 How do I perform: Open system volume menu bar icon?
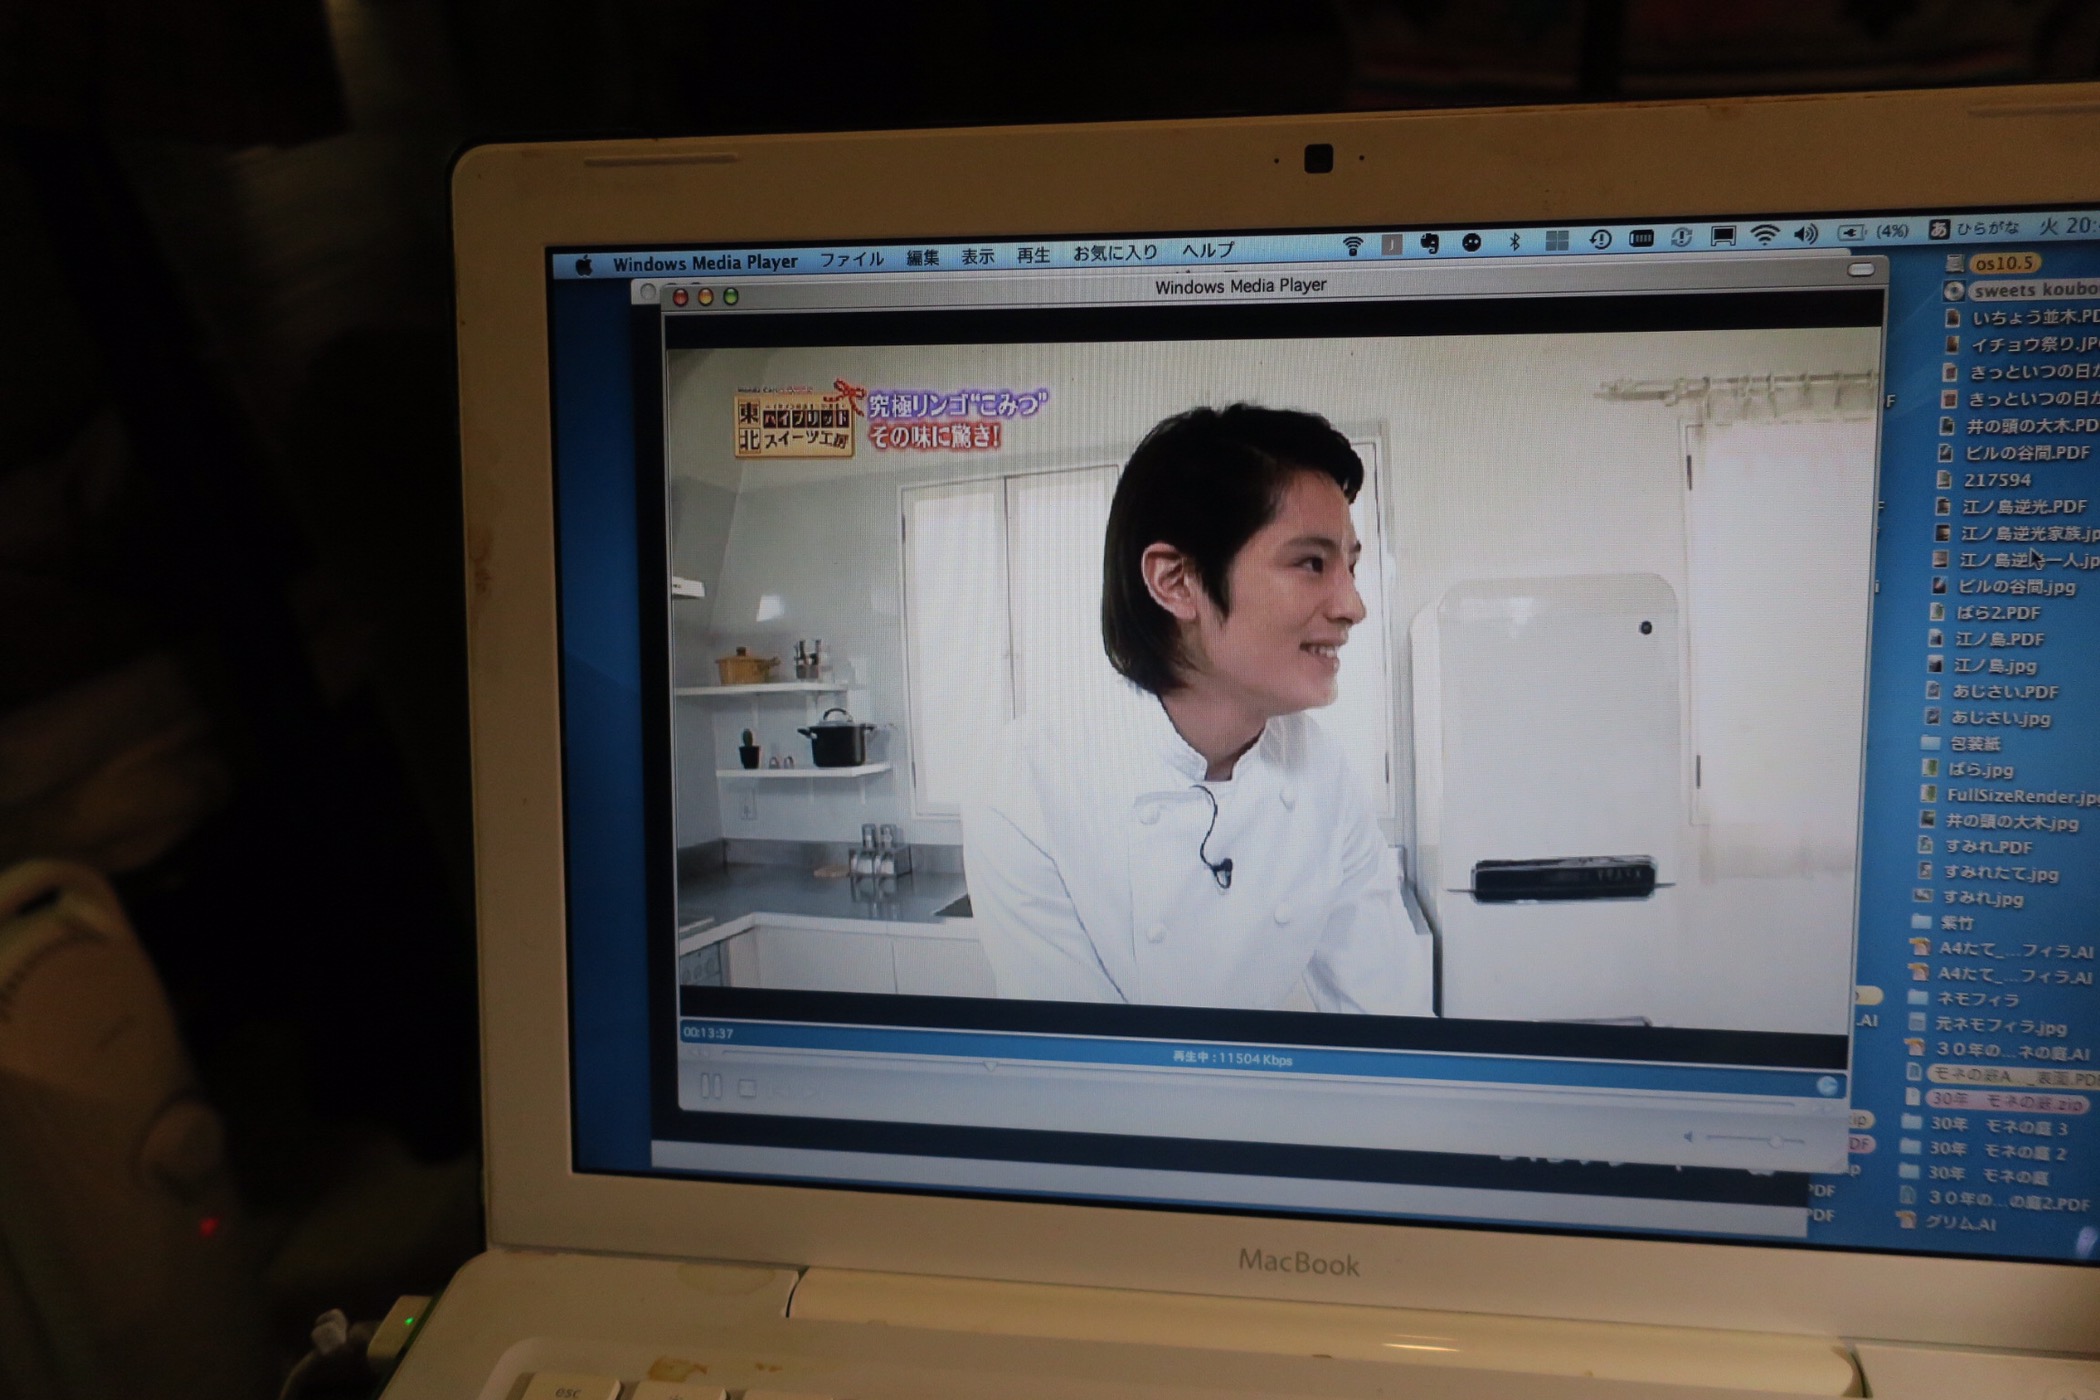(x=1806, y=234)
